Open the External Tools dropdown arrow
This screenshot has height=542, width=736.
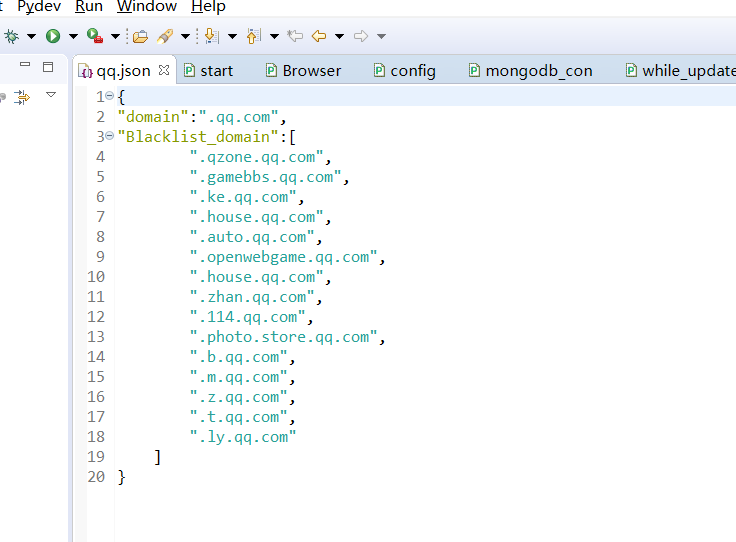115,36
